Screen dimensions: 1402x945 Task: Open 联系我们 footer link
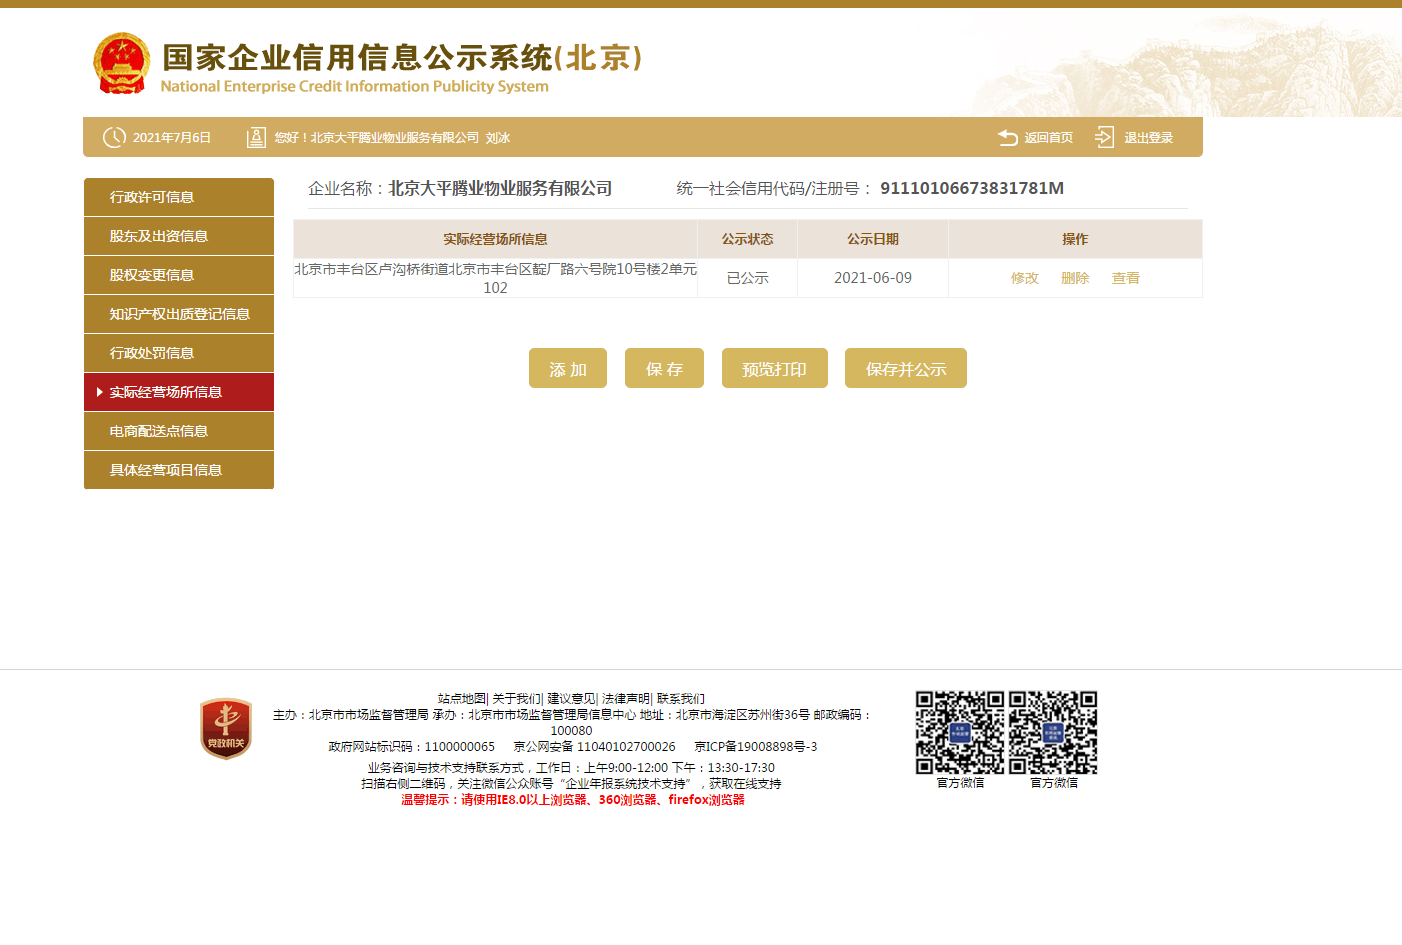pos(681,699)
